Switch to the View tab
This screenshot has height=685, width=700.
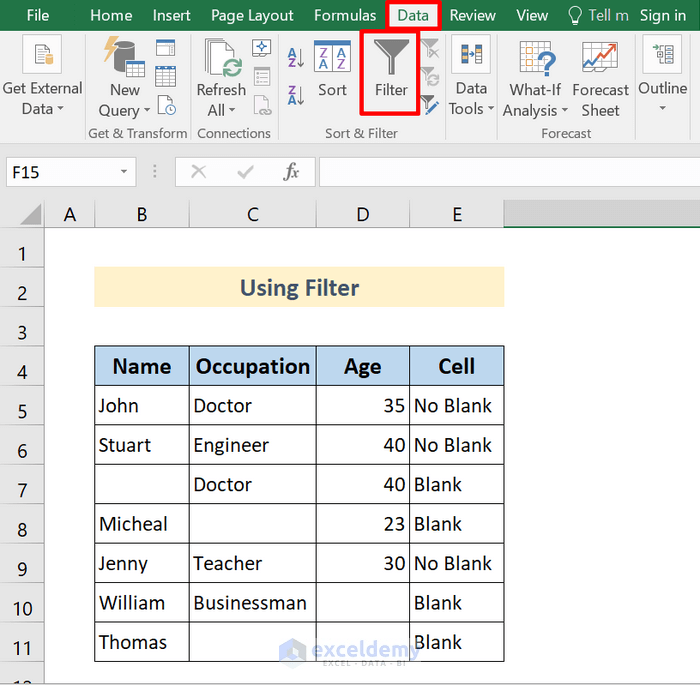[532, 16]
